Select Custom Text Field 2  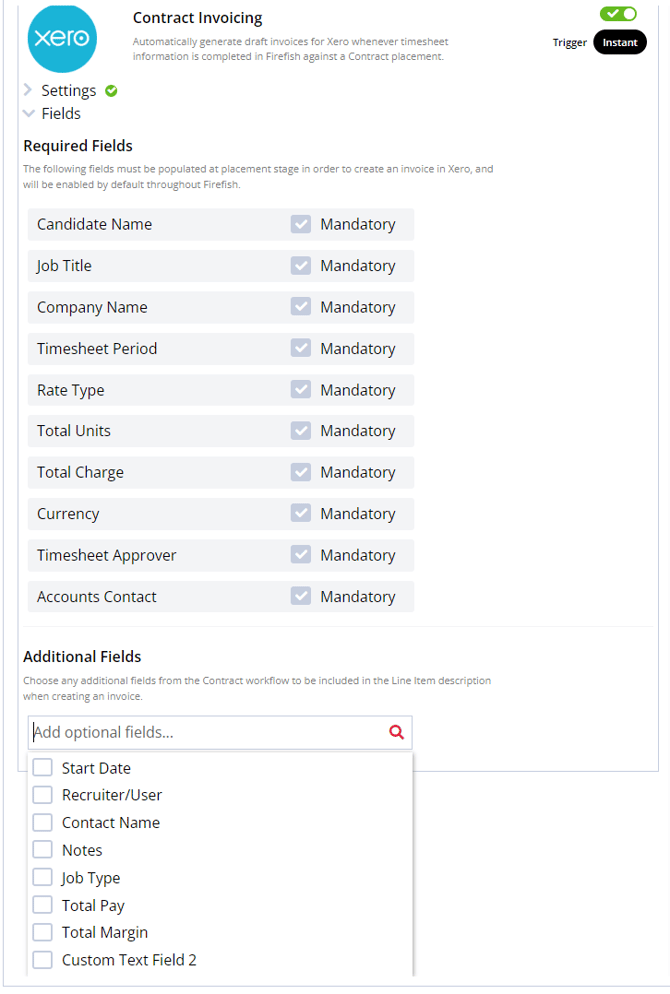[42, 959]
